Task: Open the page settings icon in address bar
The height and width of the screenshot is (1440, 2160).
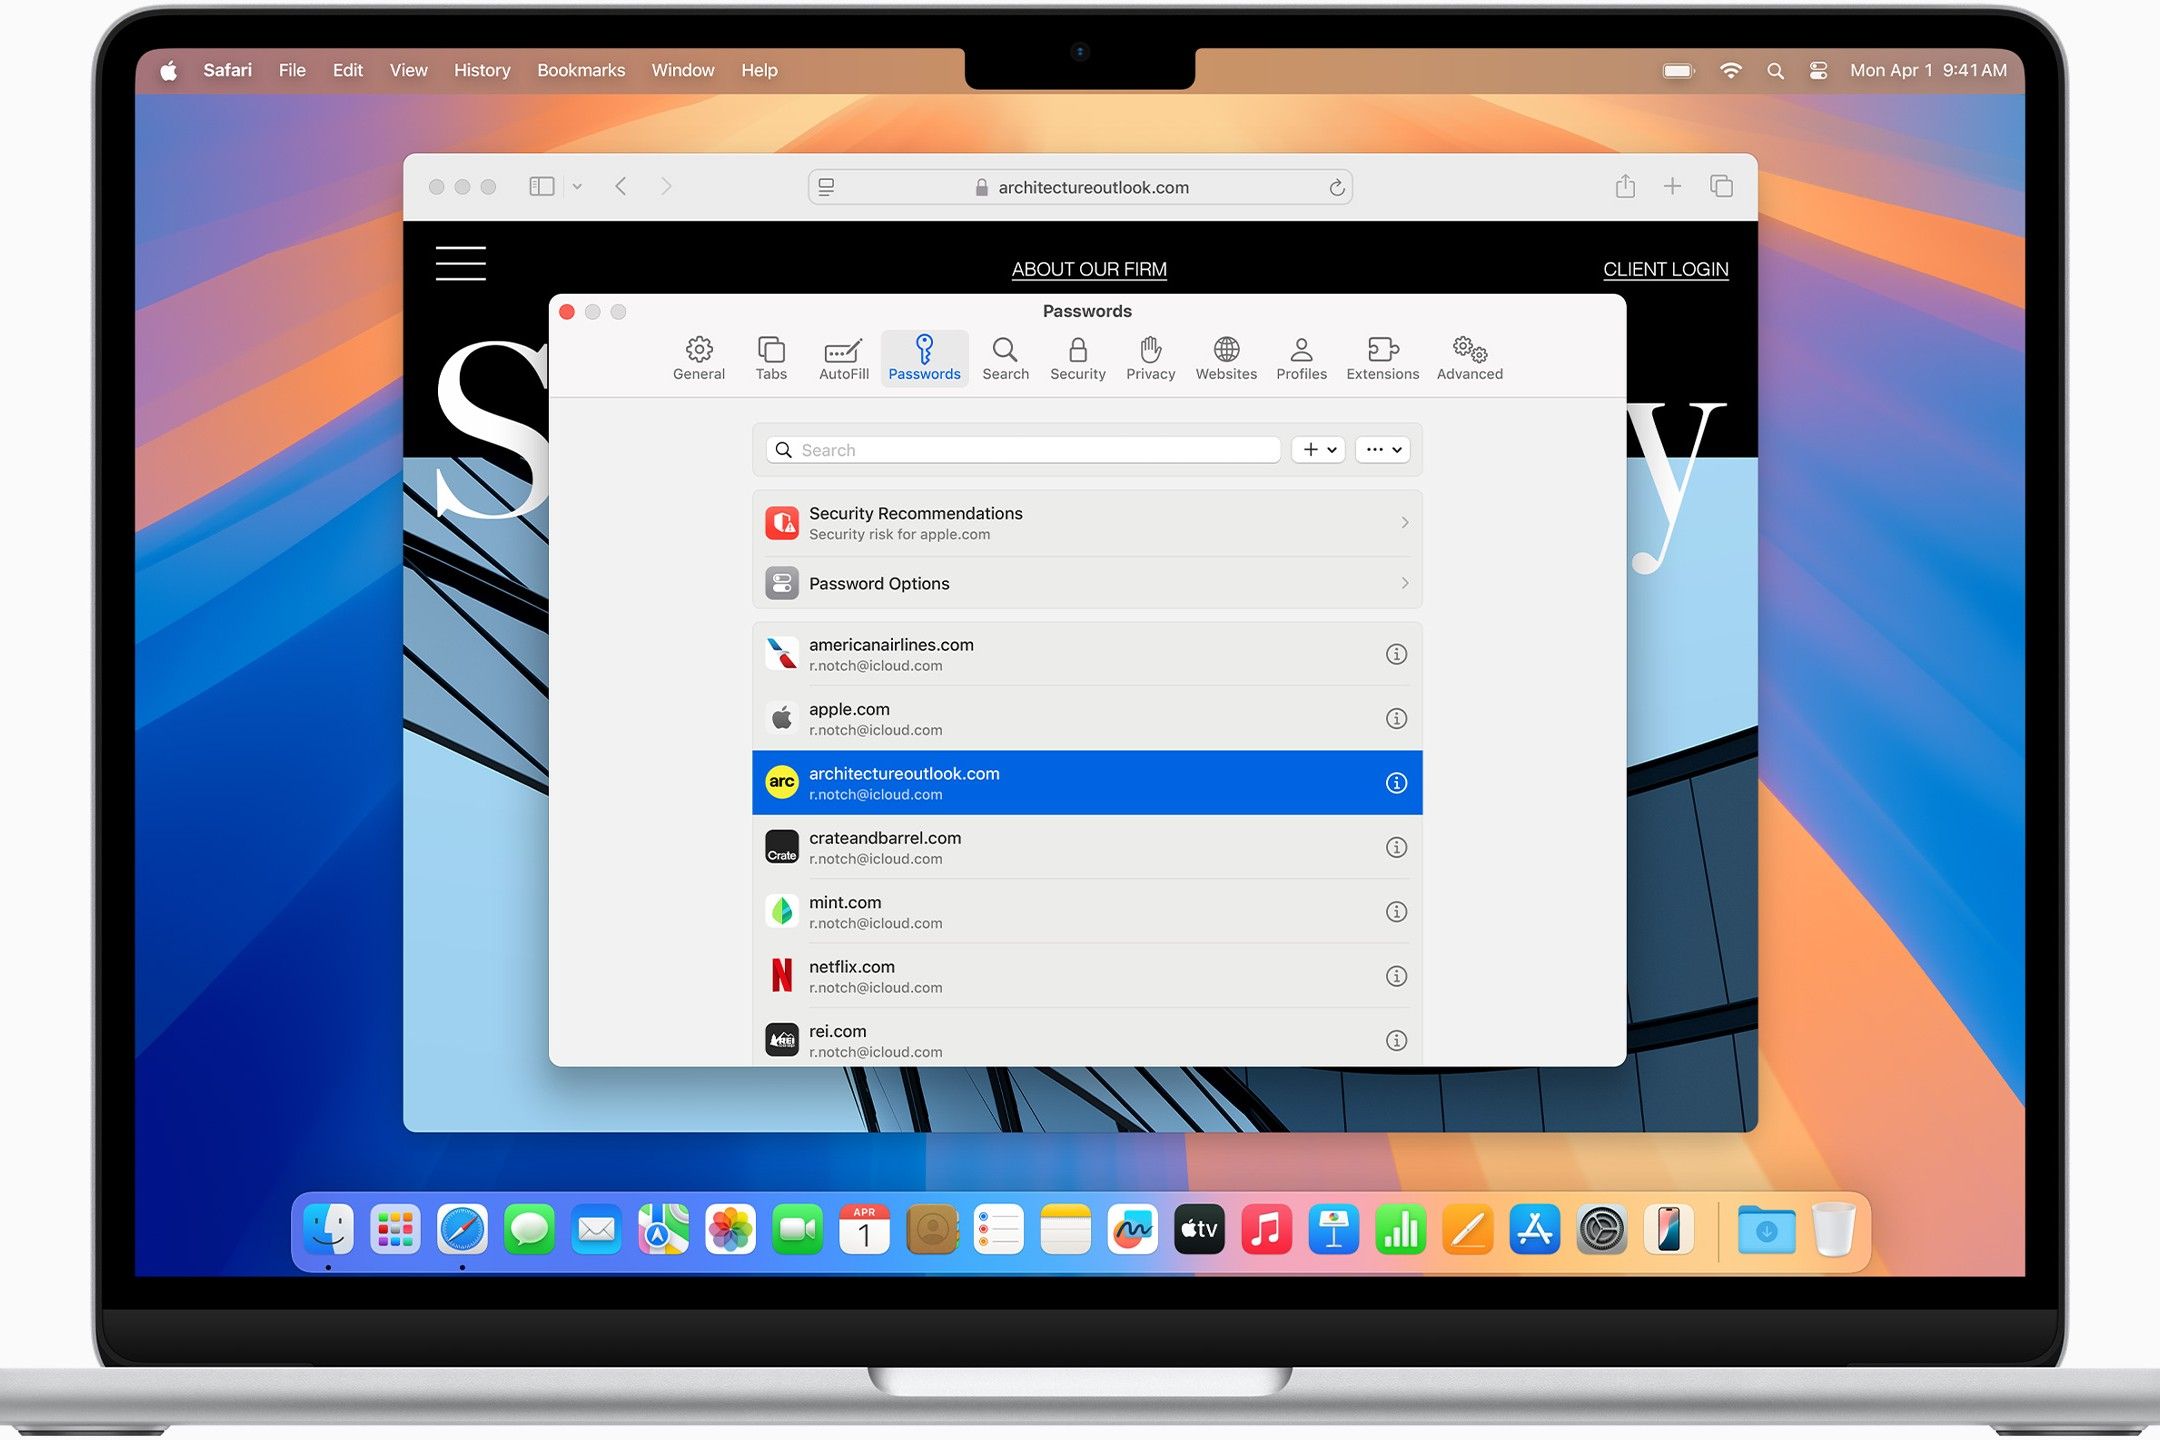Action: pyautogui.click(x=826, y=187)
